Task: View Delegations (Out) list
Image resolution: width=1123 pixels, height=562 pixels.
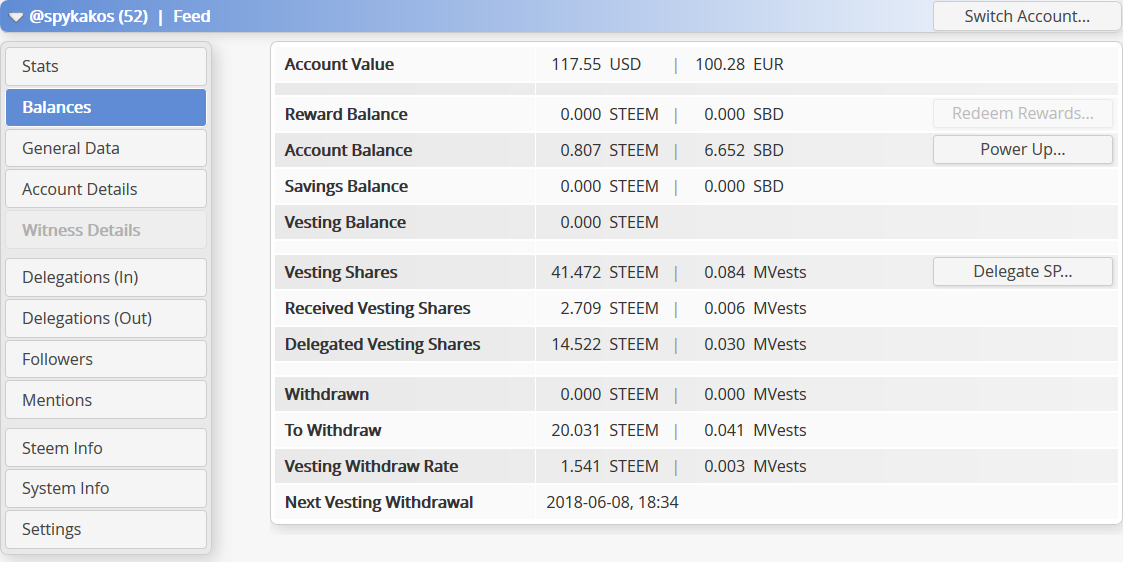Action: pos(106,318)
